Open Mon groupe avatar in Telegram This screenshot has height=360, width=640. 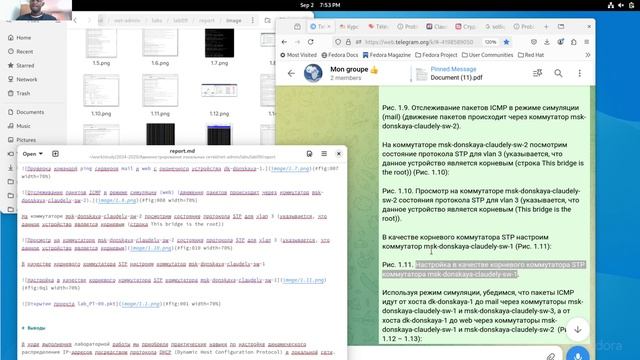point(313,73)
